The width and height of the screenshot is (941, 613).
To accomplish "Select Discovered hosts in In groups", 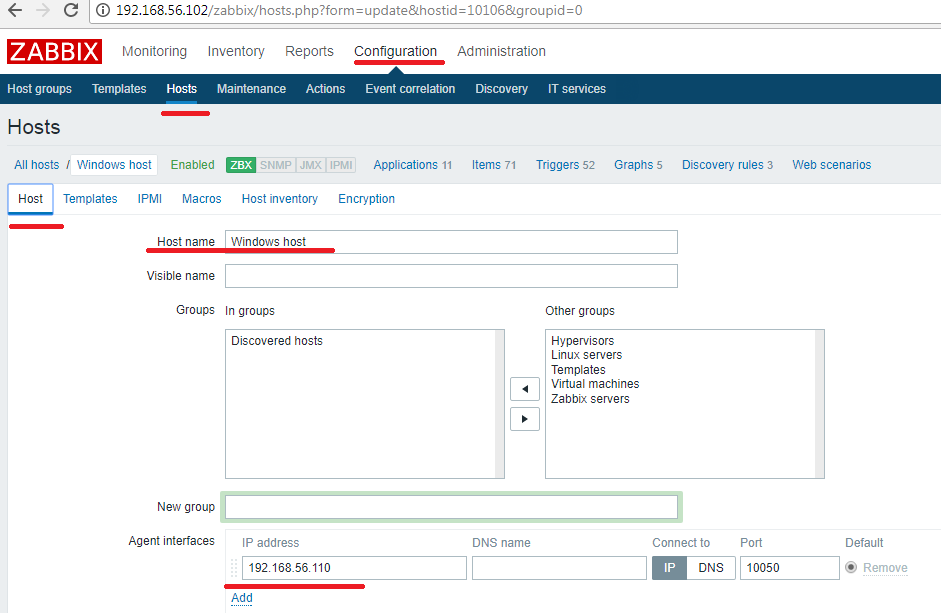I will 277,341.
